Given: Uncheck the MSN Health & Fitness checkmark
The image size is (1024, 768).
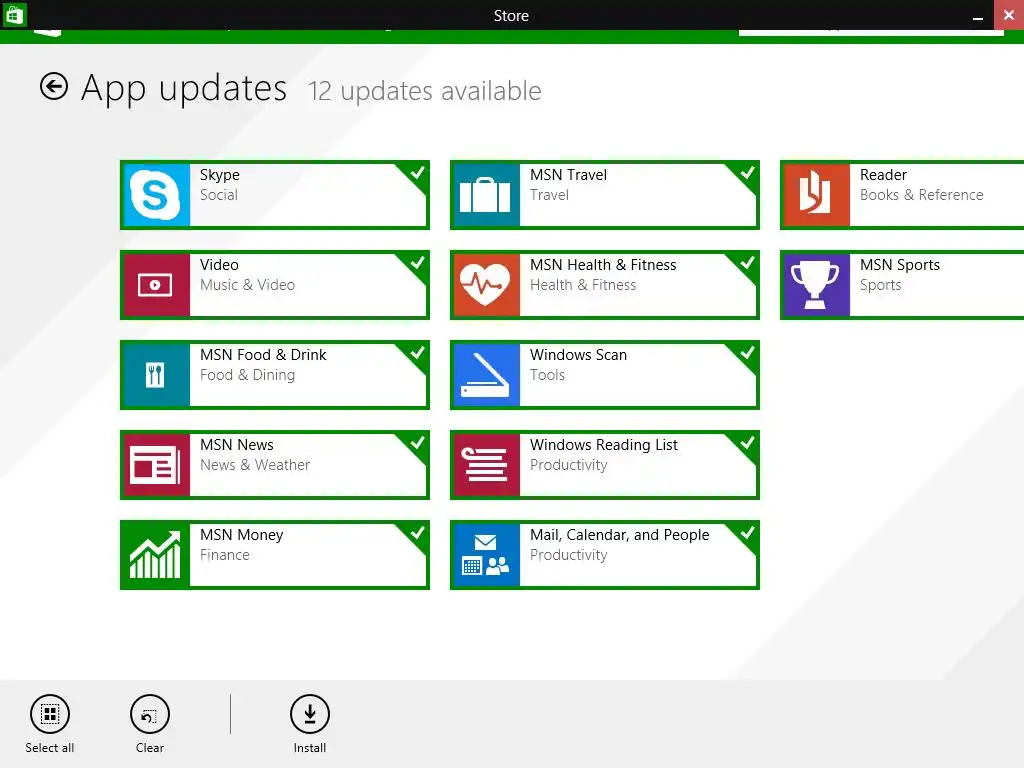Looking at the screenshot, I should point(747,263).
